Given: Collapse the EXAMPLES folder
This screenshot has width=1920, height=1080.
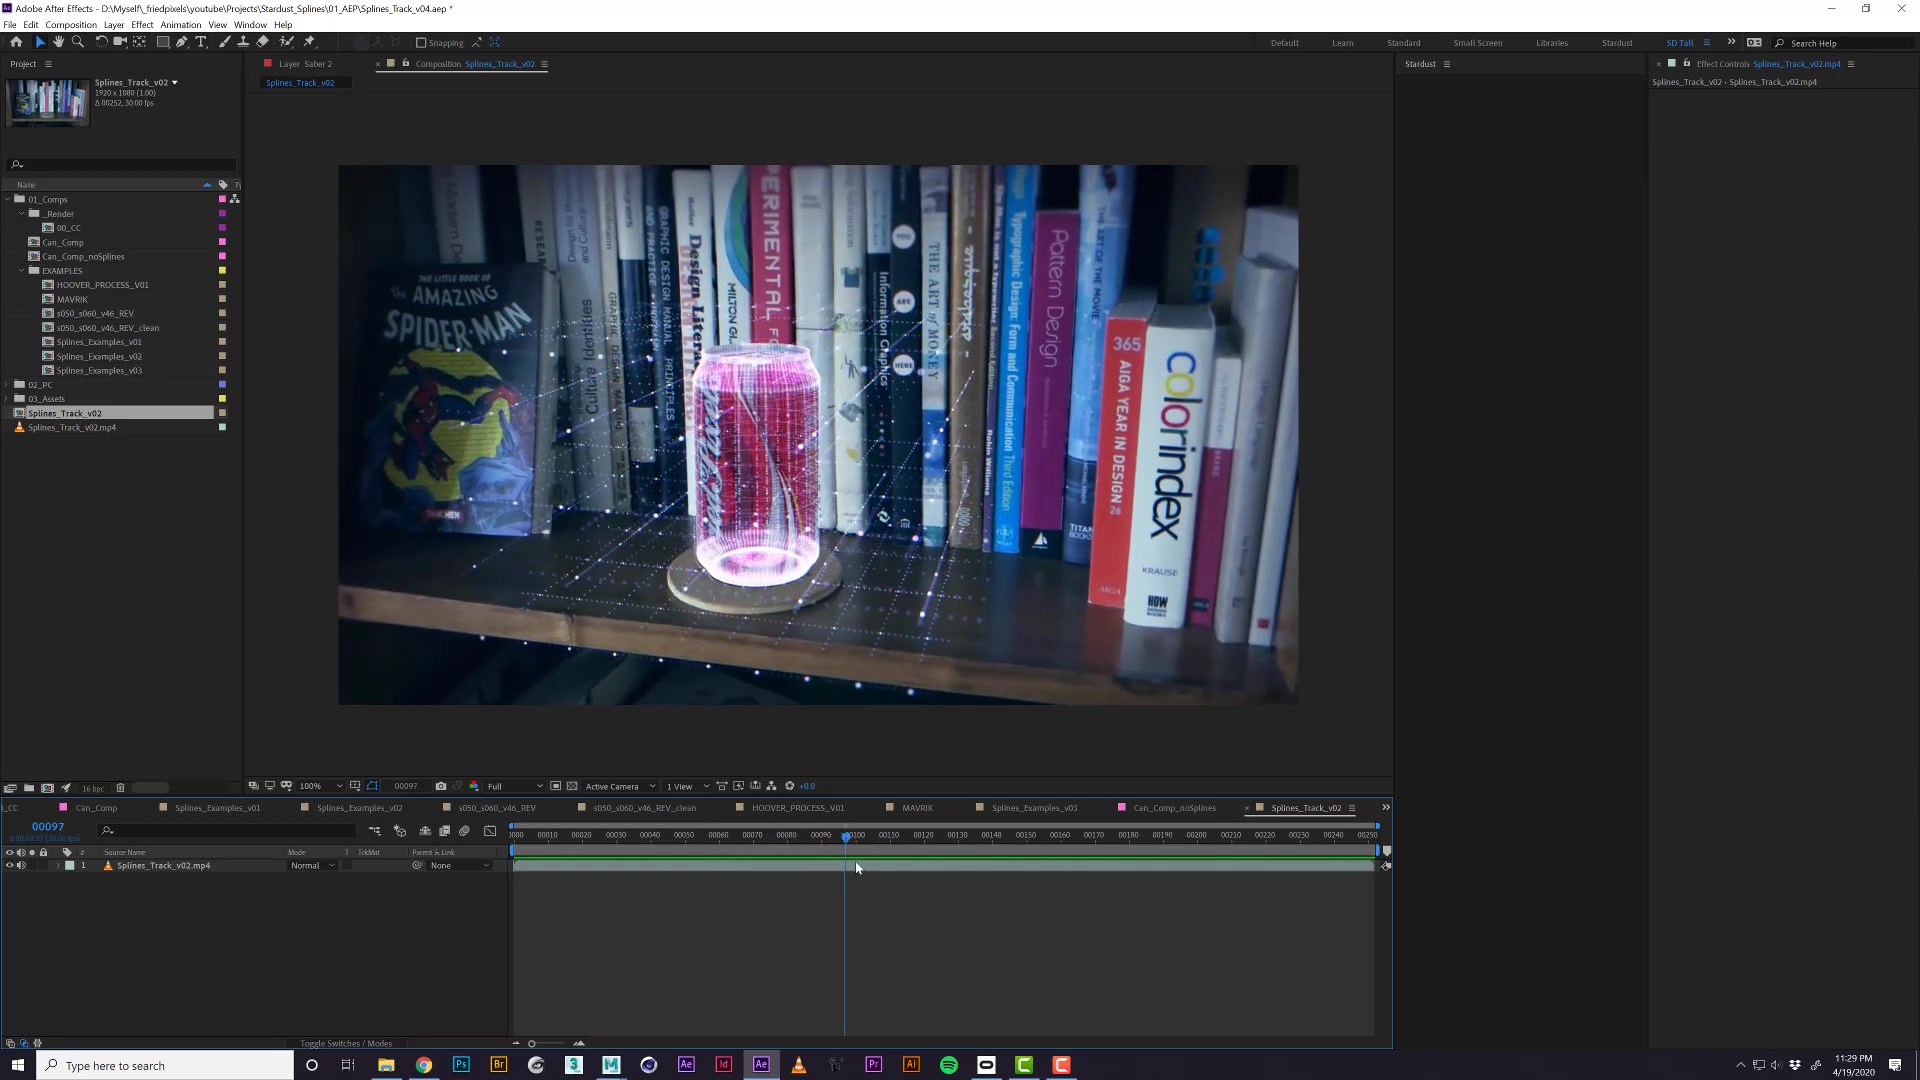Looking at the screenshot, I should [x=22, y=271].
